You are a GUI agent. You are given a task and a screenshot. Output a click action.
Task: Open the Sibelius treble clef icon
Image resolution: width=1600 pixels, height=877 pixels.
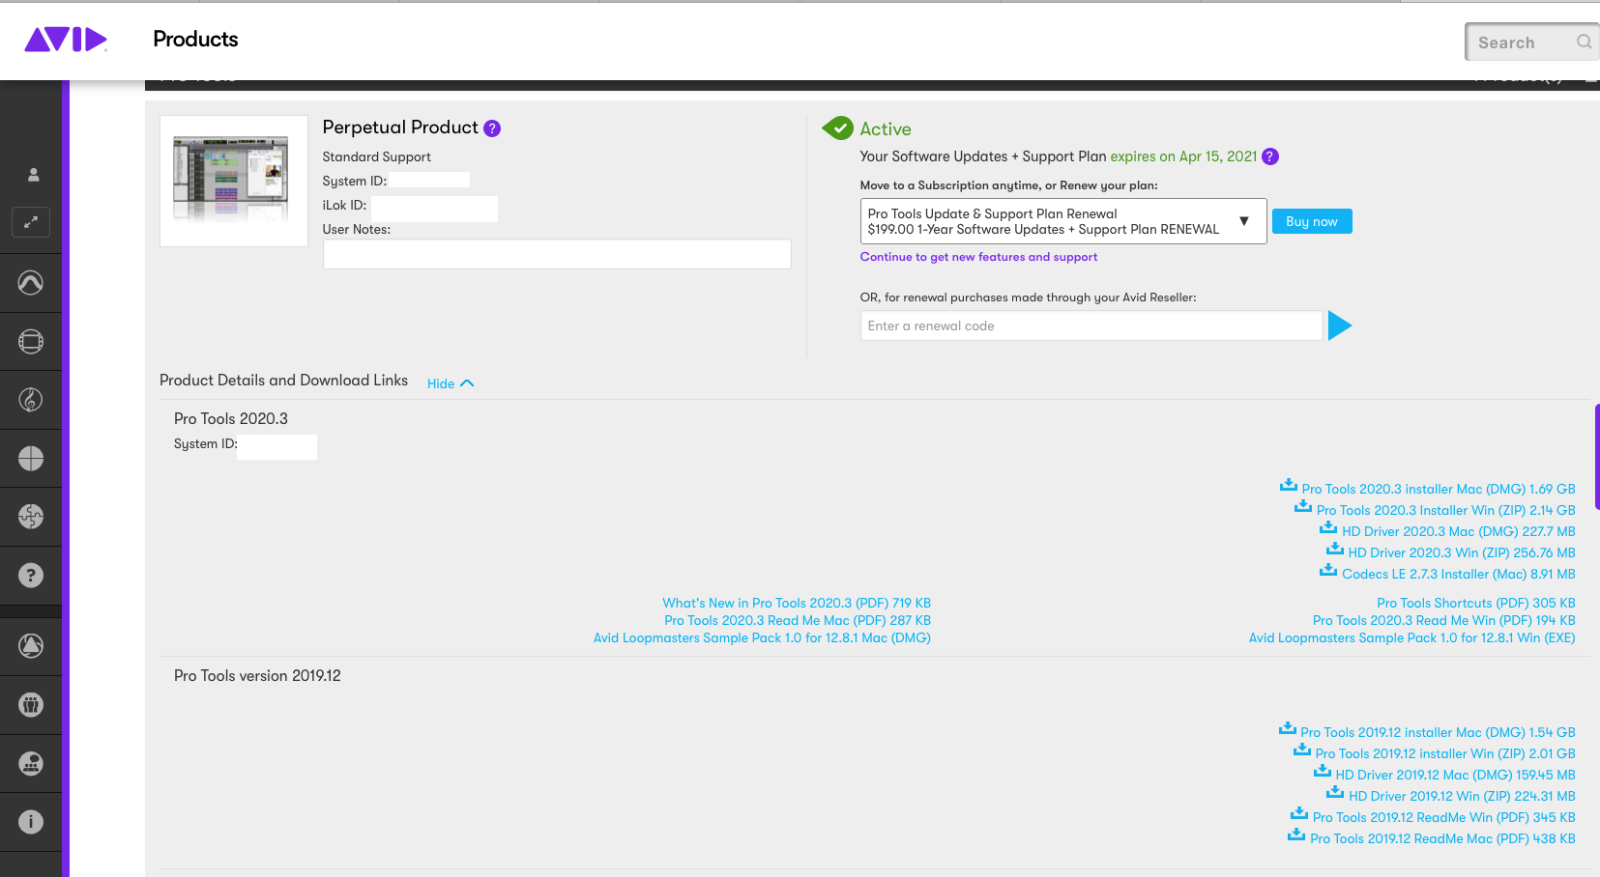pos(31,400)
